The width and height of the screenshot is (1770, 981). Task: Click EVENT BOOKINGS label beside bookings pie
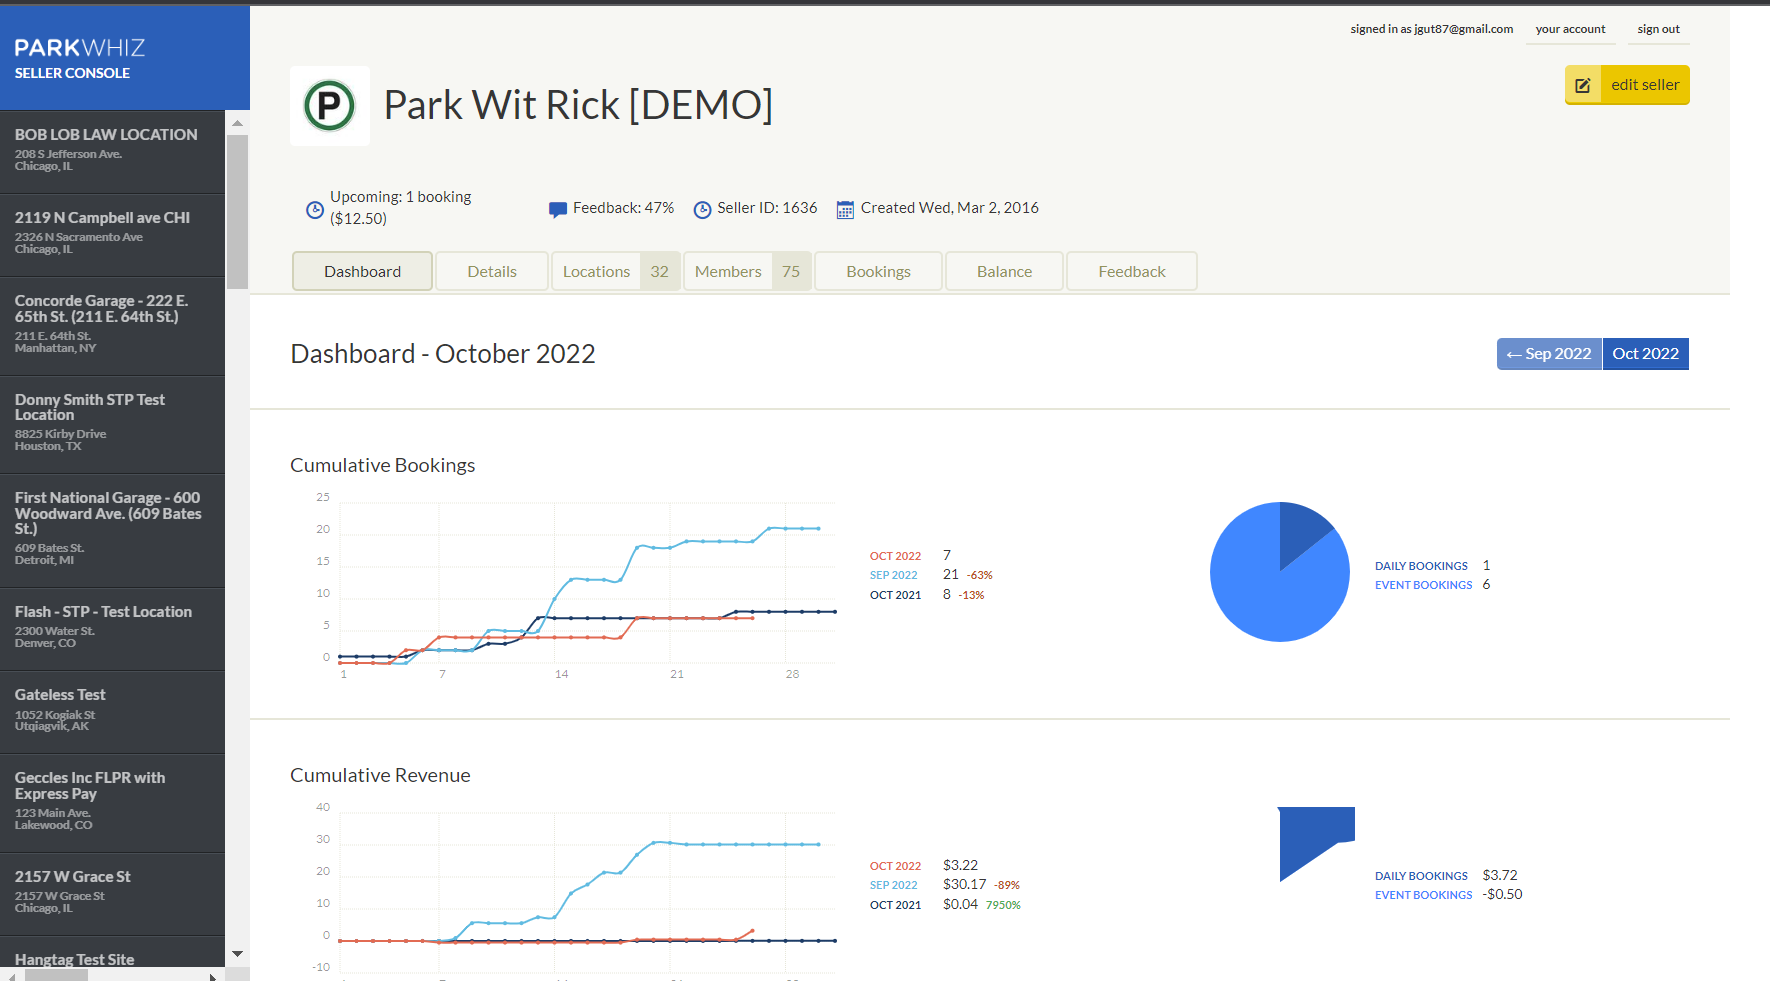pos(1423,585)
